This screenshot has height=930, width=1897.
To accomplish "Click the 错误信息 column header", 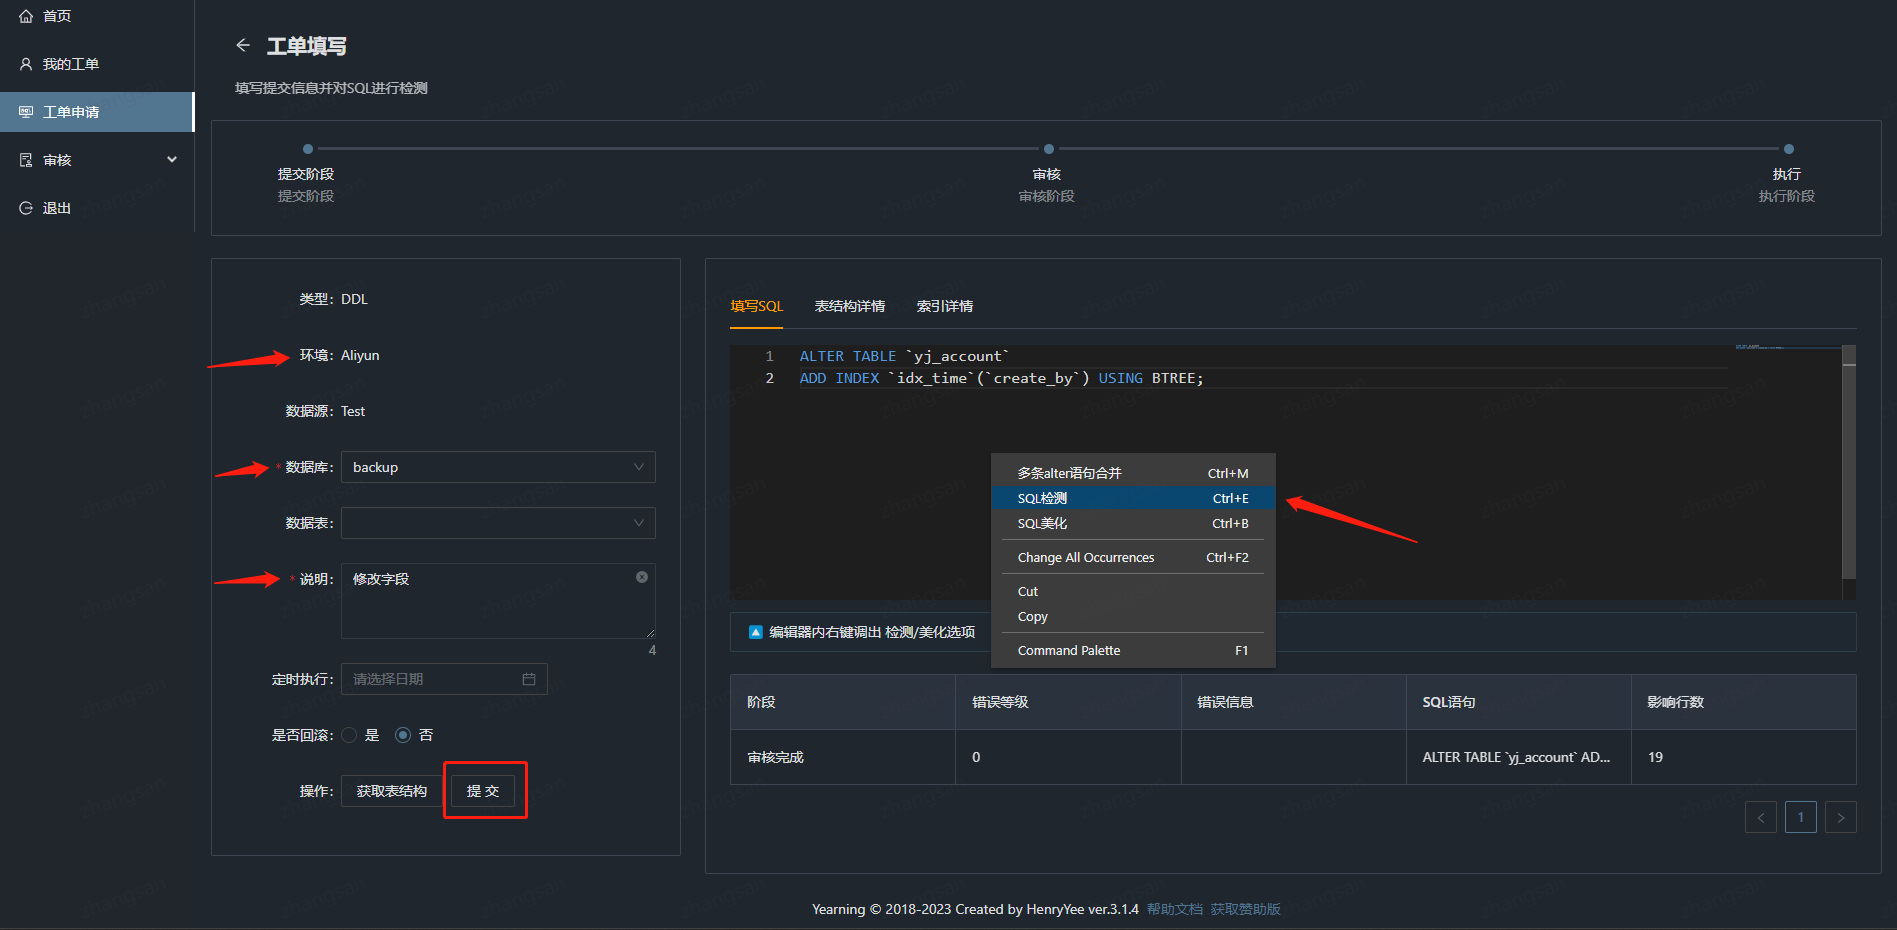I will click(x=1294, y=702).
